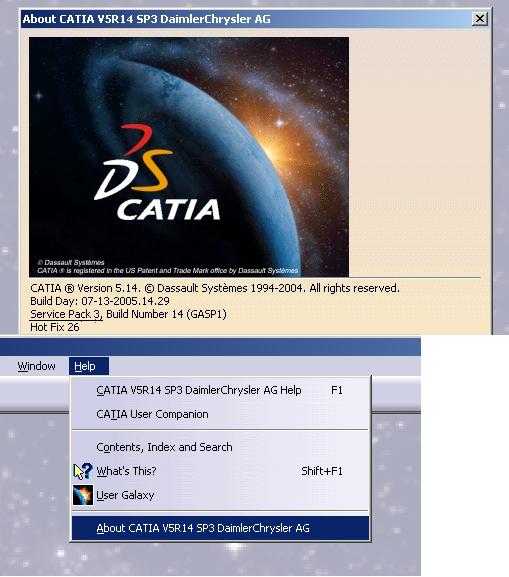The height and width of the screenshot is (577, 509).
Task: Open the Window menu
Action: [x=36, y=366]
